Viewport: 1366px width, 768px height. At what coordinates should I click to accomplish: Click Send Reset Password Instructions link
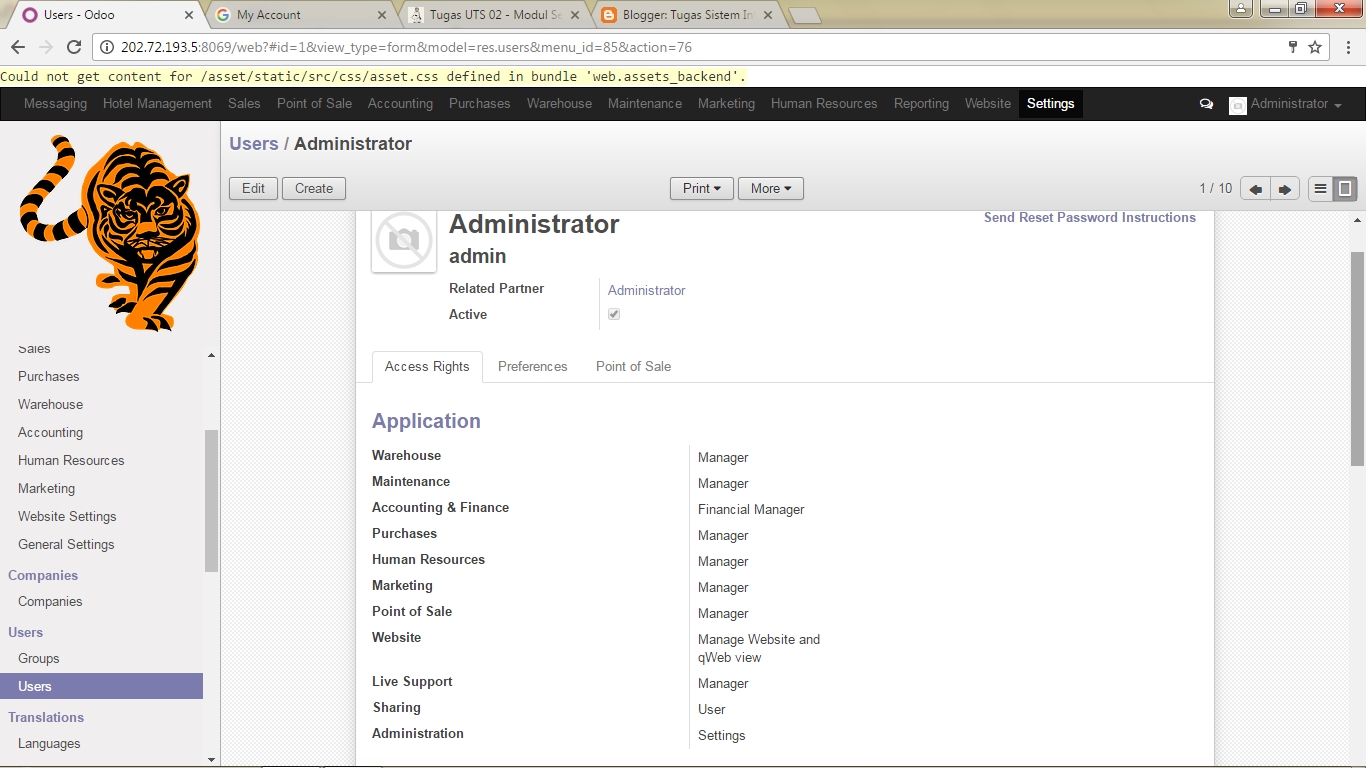[x=1090, y=218]
